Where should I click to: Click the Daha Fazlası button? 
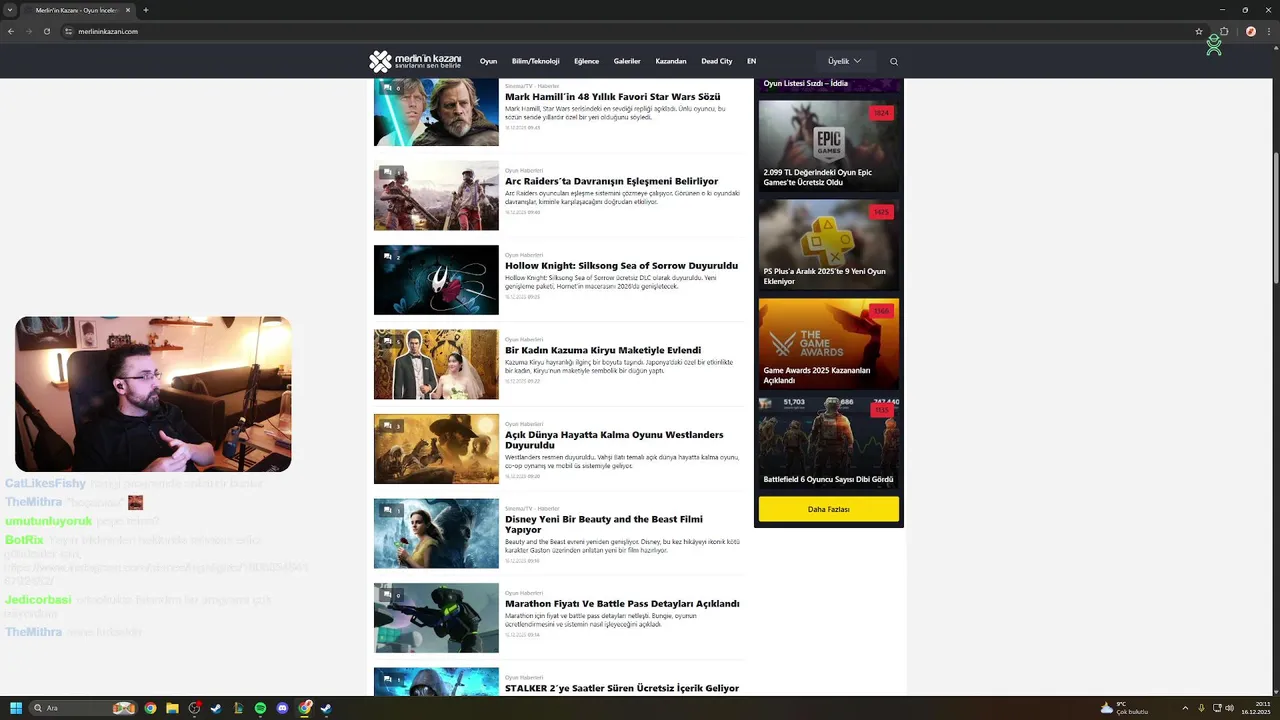pyautogui.click(x=829, y=509)
